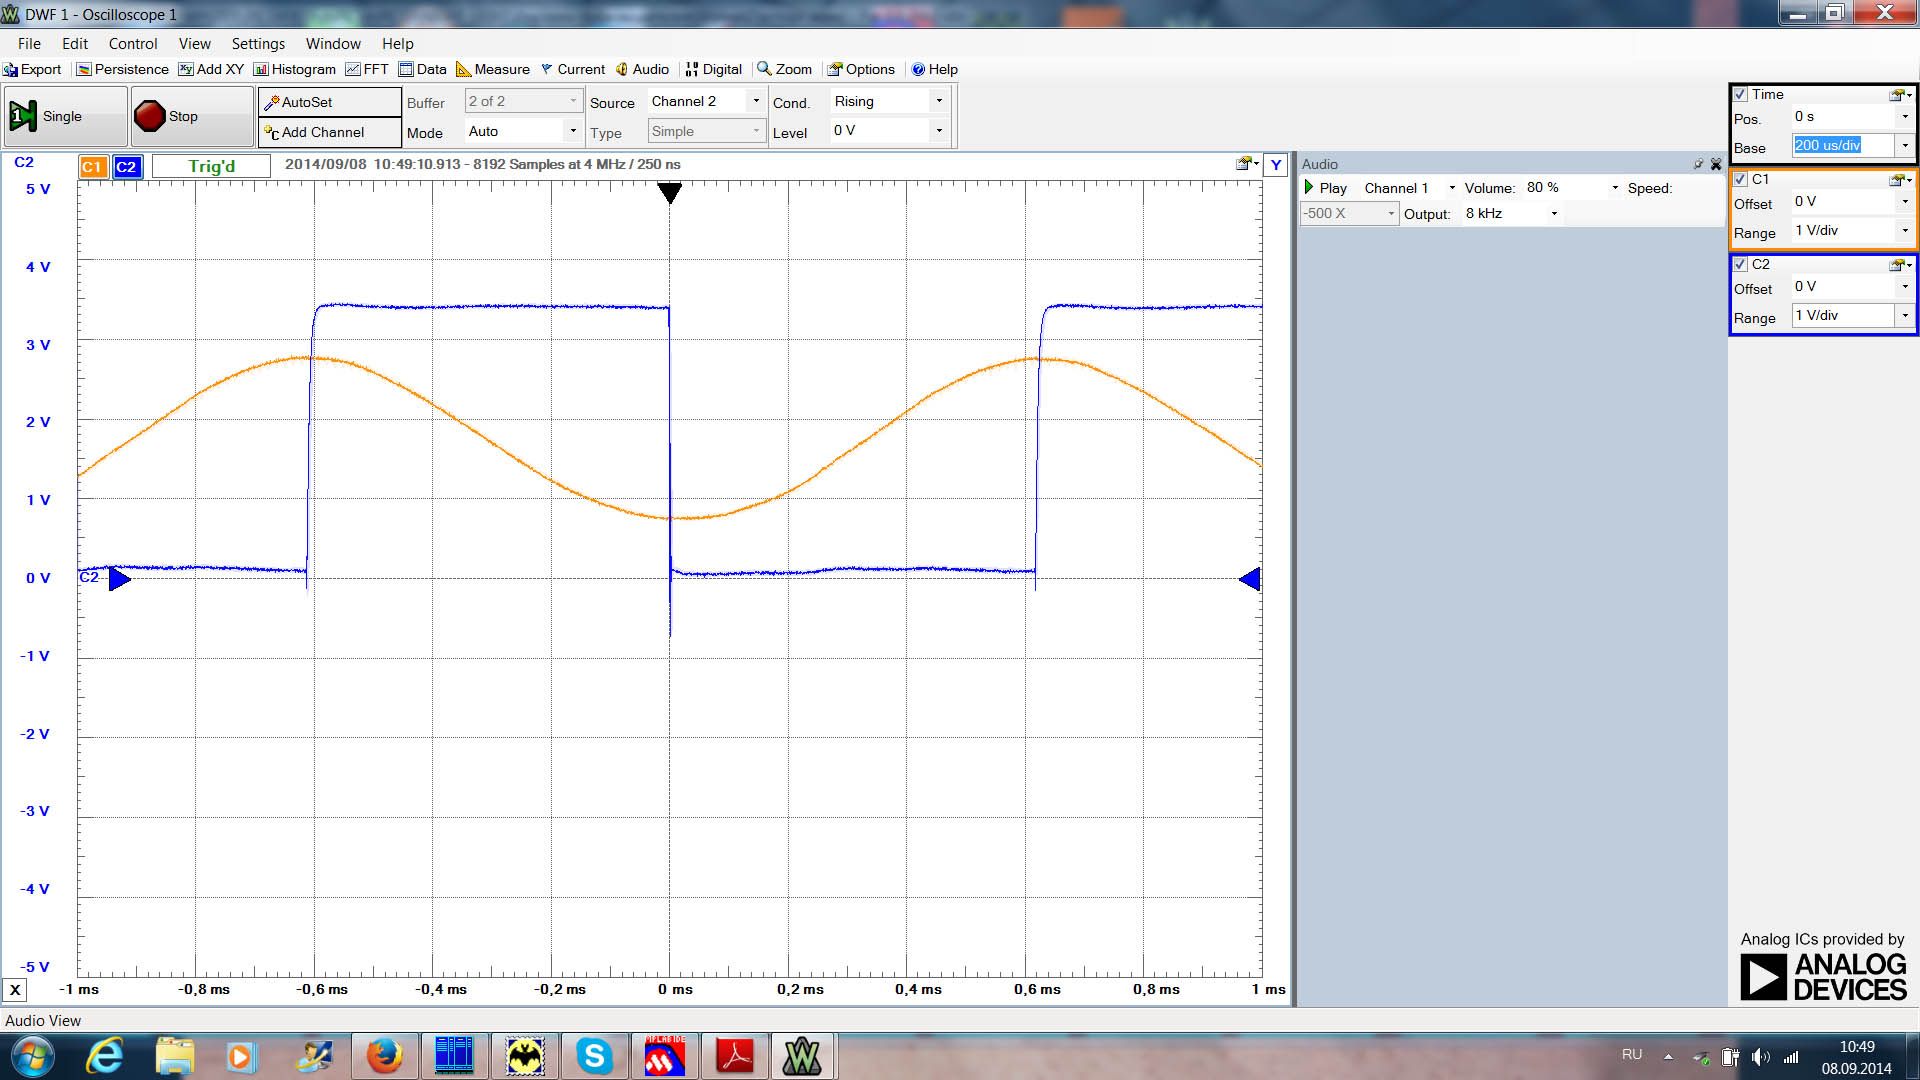This screenshot has height=1080, width=1920.
Task: Click the Single acquisition button
Action: click(x=64, y=116)
